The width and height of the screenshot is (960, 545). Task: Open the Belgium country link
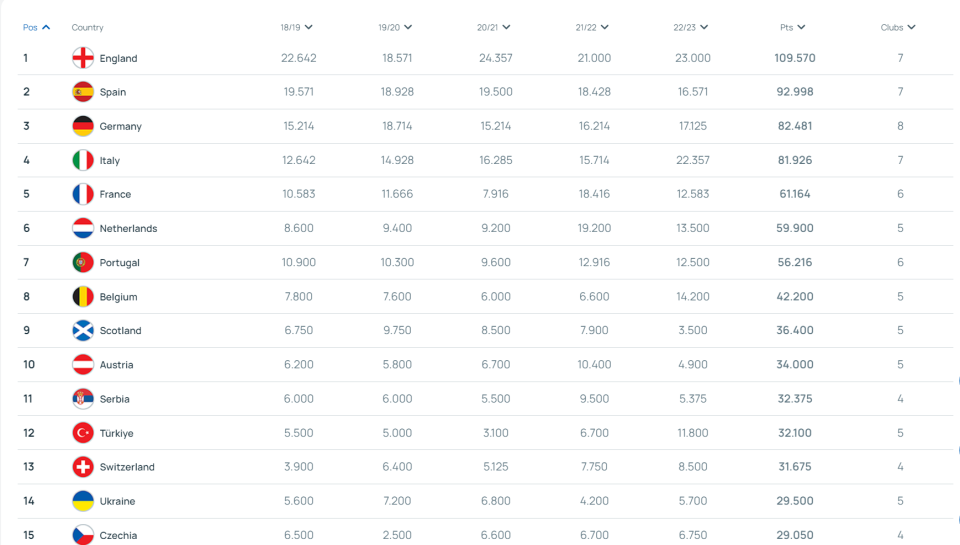(x=118, y=297)
